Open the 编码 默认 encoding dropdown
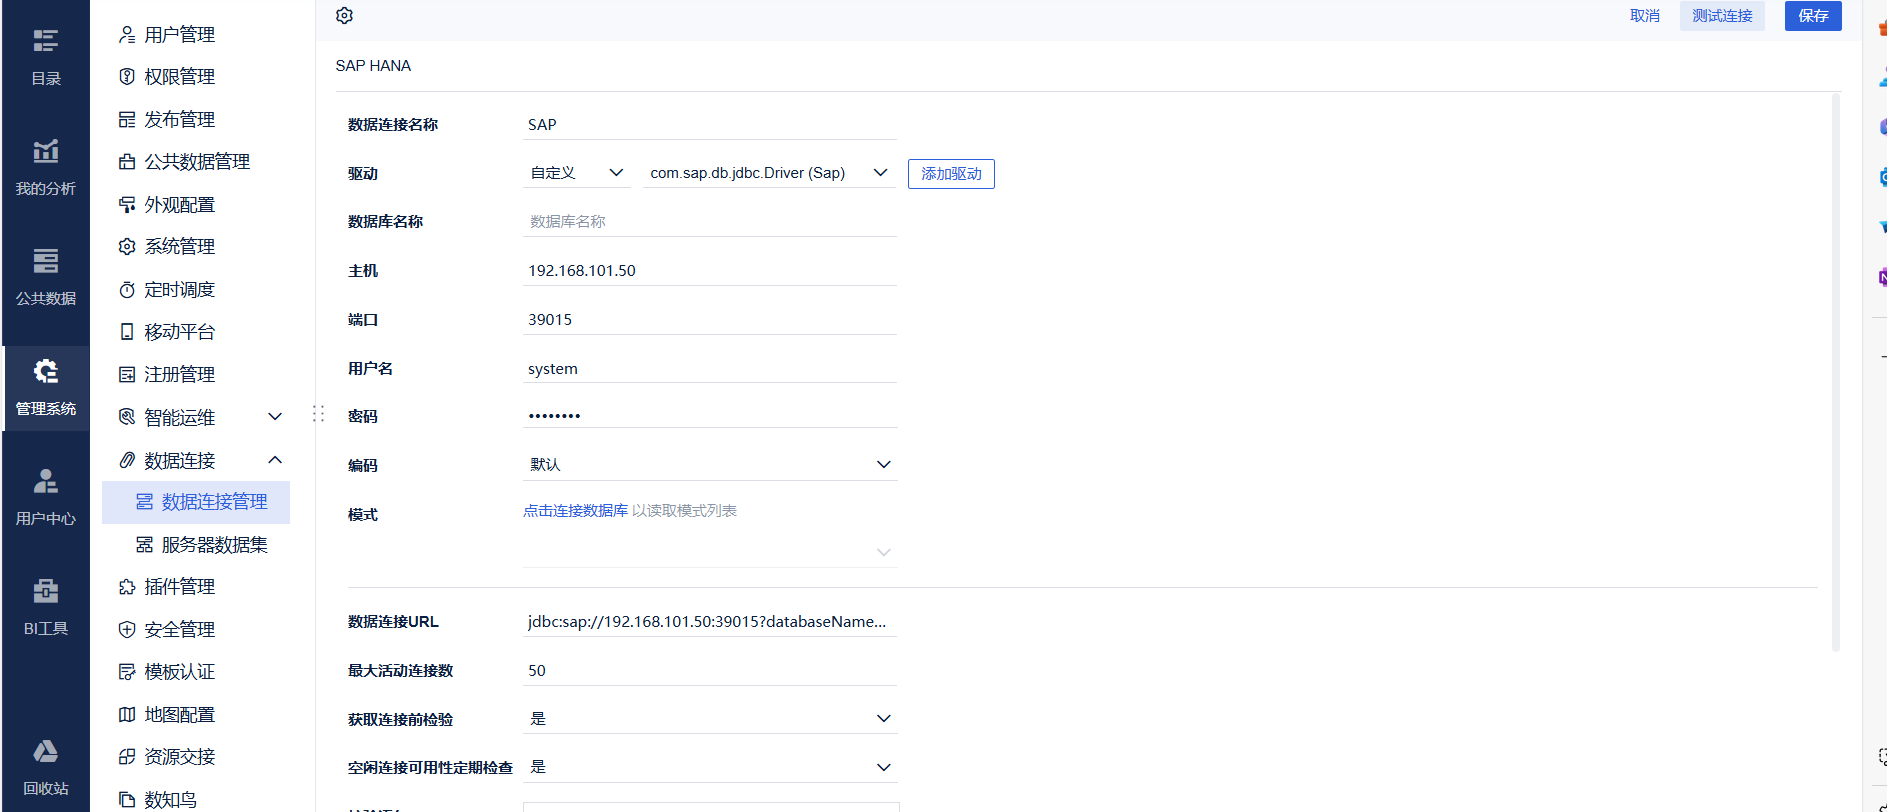 tap(710, 465)
